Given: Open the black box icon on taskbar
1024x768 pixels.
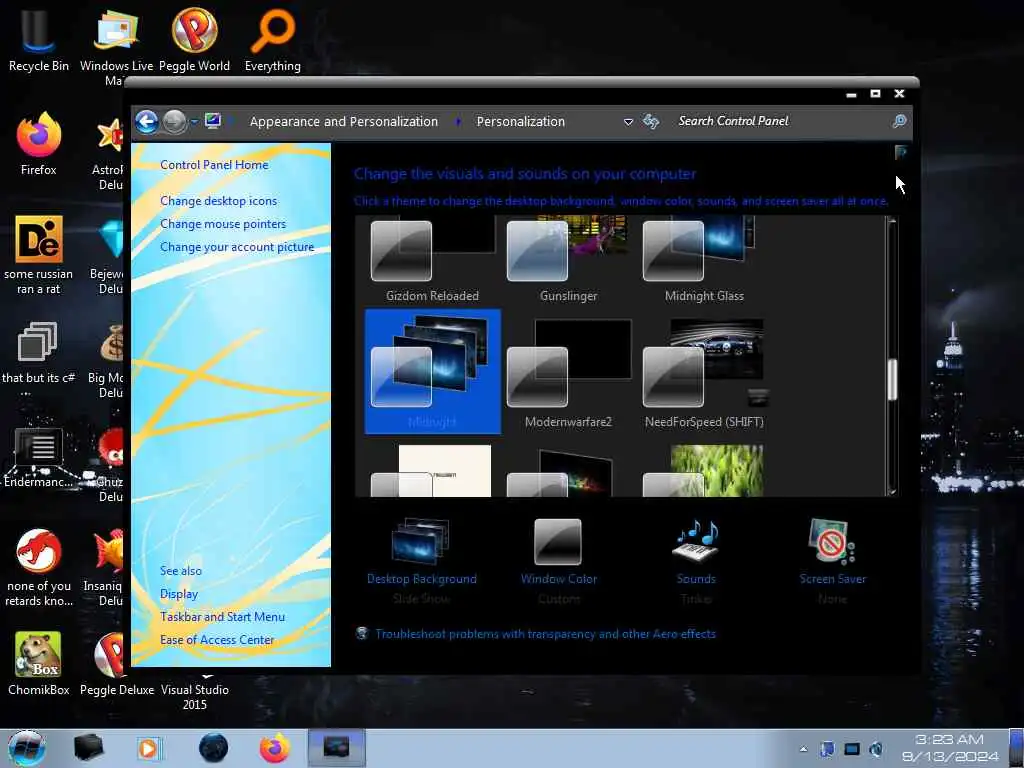Looking at the screenshot, I should [89, 748].
